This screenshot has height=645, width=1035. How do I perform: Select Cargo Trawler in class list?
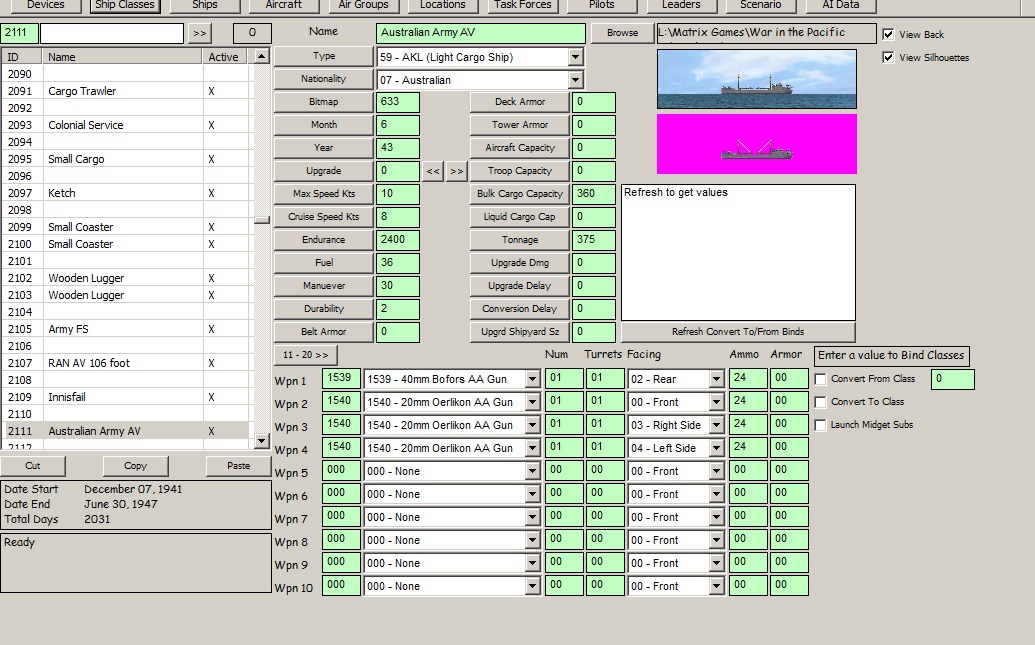point(127,91)
